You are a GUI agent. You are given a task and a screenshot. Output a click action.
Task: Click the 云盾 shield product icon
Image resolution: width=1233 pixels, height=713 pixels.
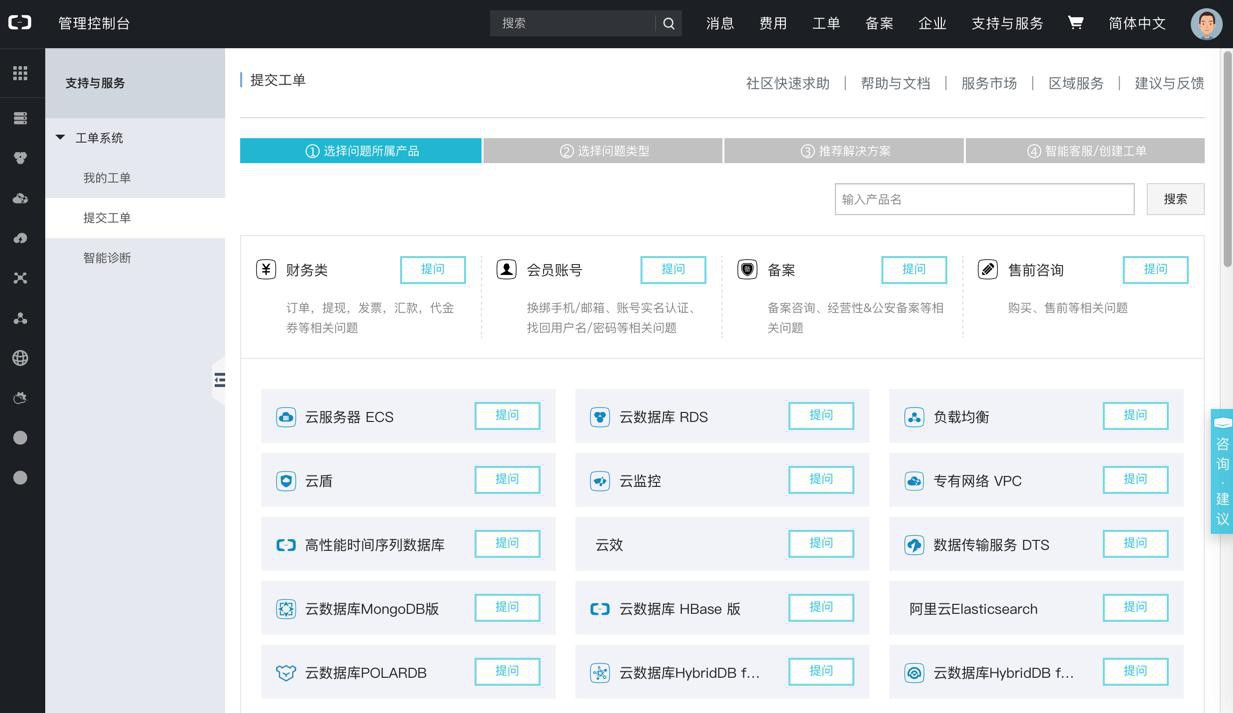point(286,481)
